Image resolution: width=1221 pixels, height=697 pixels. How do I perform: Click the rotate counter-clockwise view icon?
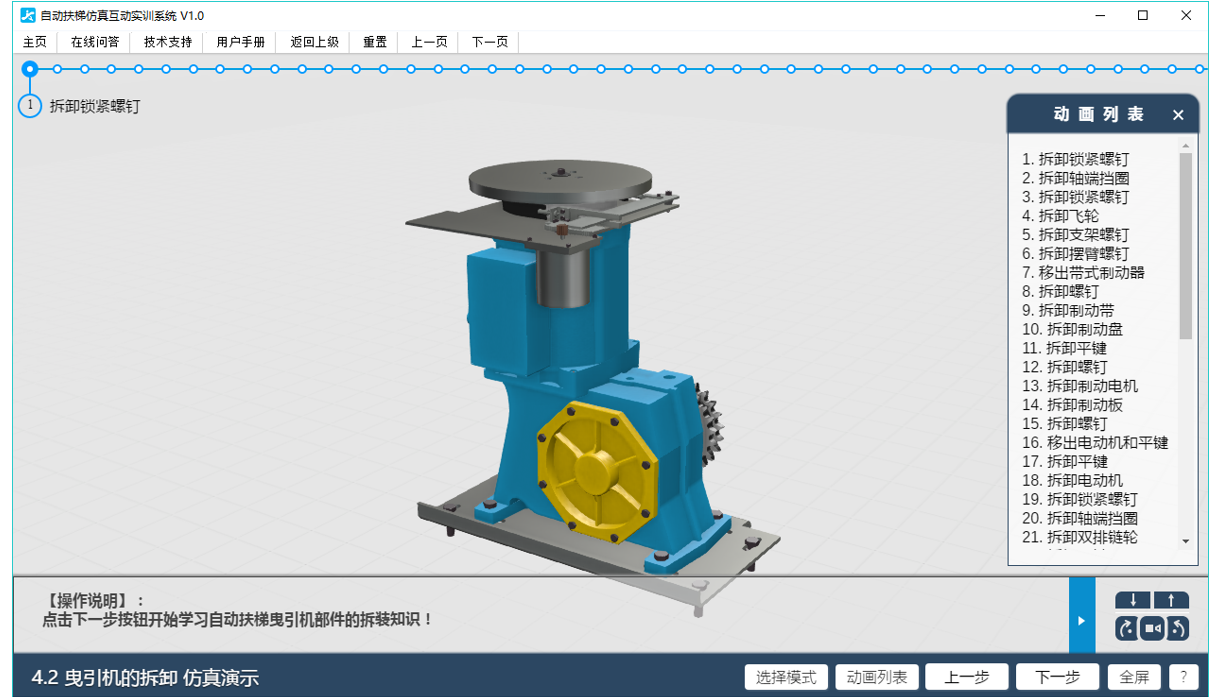click(1177, 628)
